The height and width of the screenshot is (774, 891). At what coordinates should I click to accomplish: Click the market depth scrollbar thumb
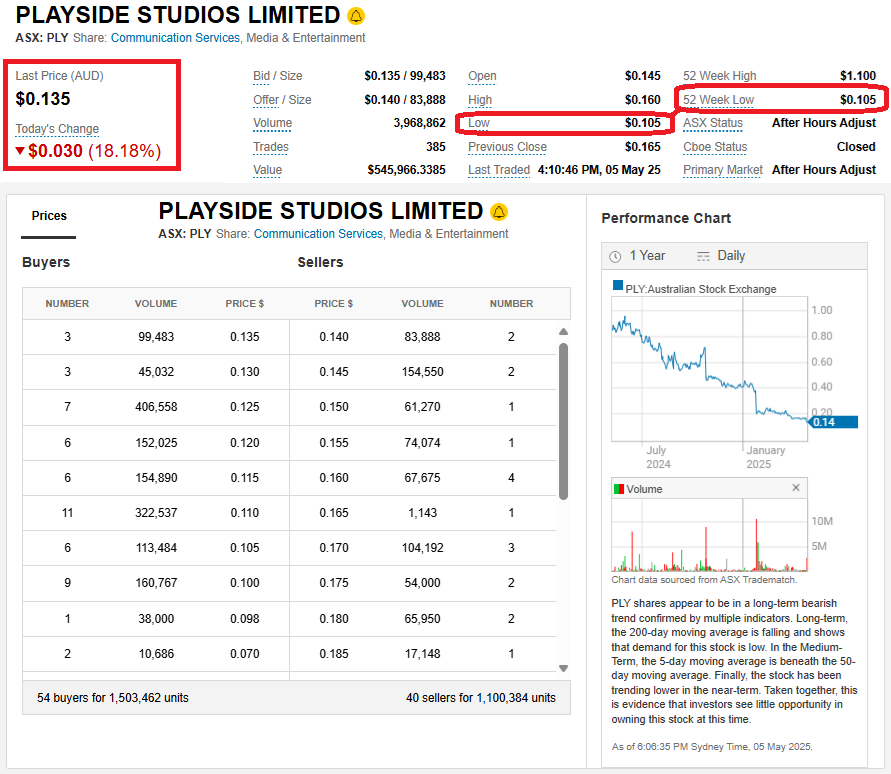click(563, 420)
